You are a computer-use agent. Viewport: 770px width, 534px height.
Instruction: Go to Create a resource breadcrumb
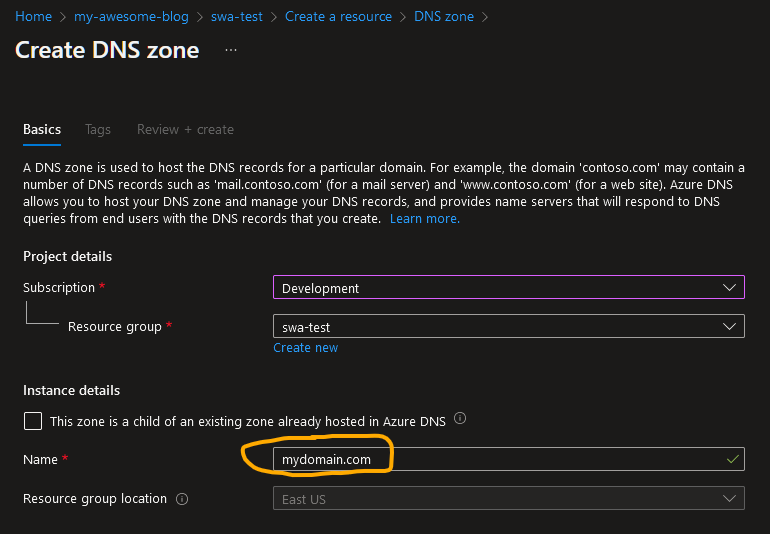[338, 16]
